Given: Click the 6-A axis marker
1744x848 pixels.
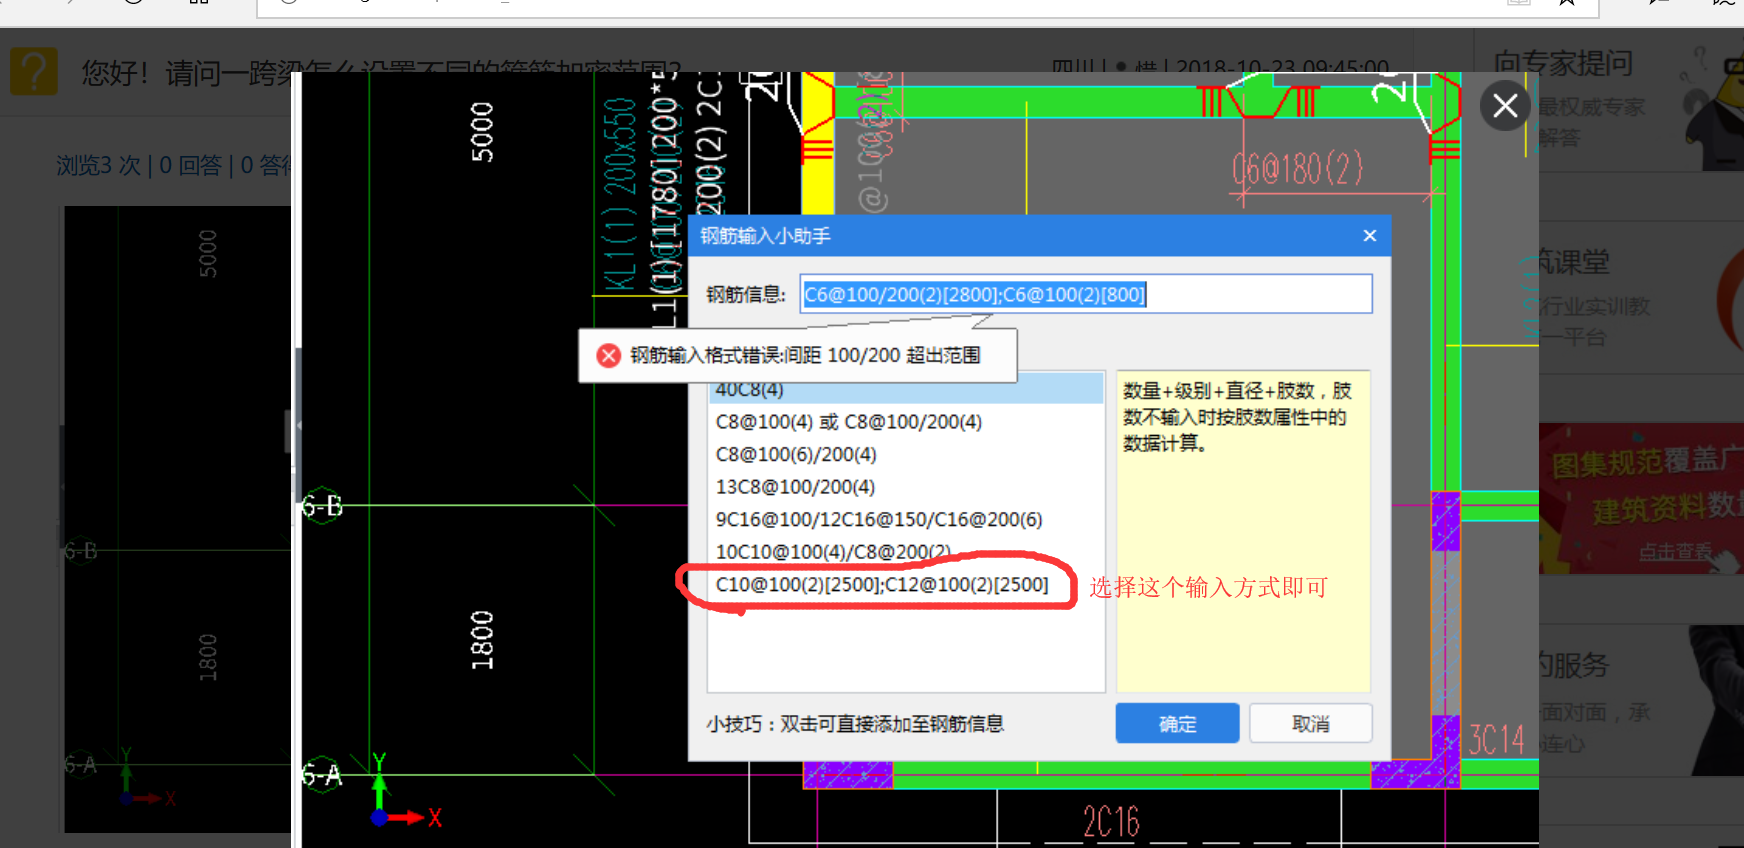Looking at the screenshot, I should coord(322,774).
